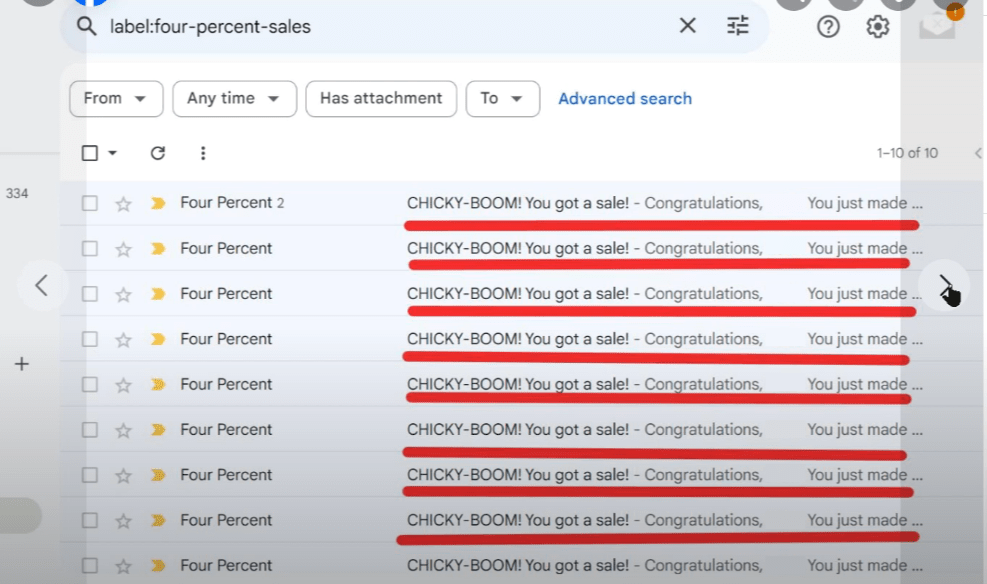Star the fourth Four Percent email
Image resolution: width=987 pixels, height=584 pixels.
123,340
